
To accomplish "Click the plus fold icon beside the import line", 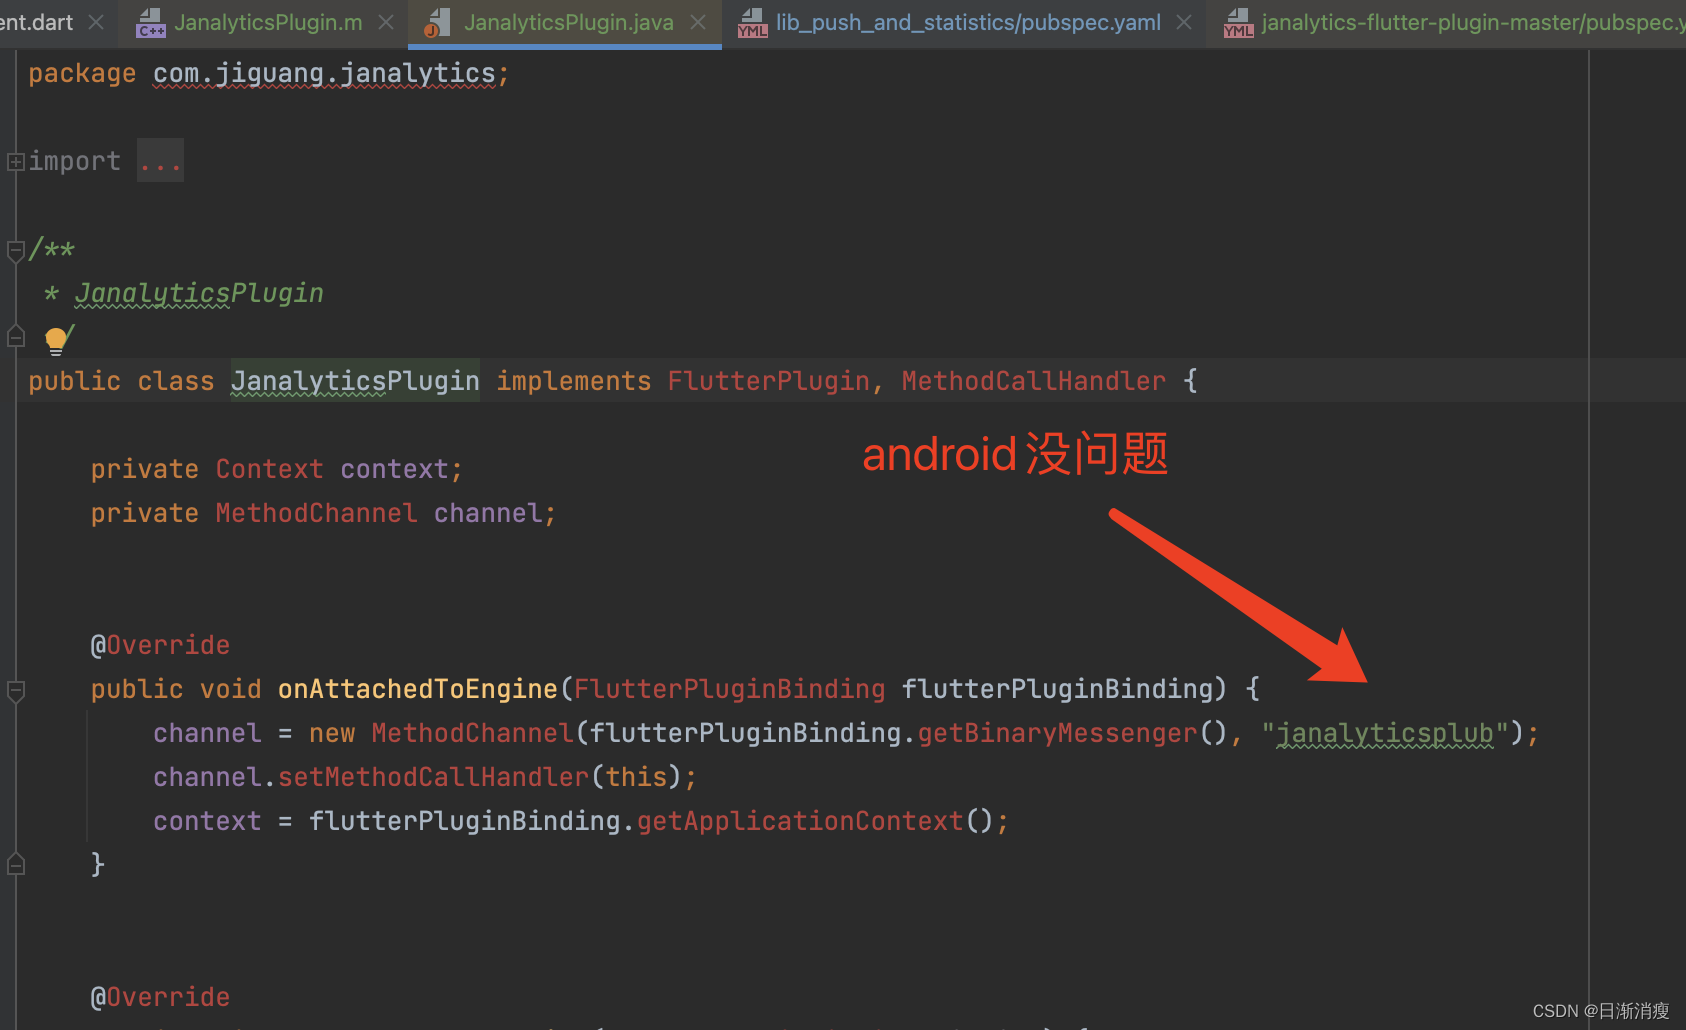I will tap(15, 161).
